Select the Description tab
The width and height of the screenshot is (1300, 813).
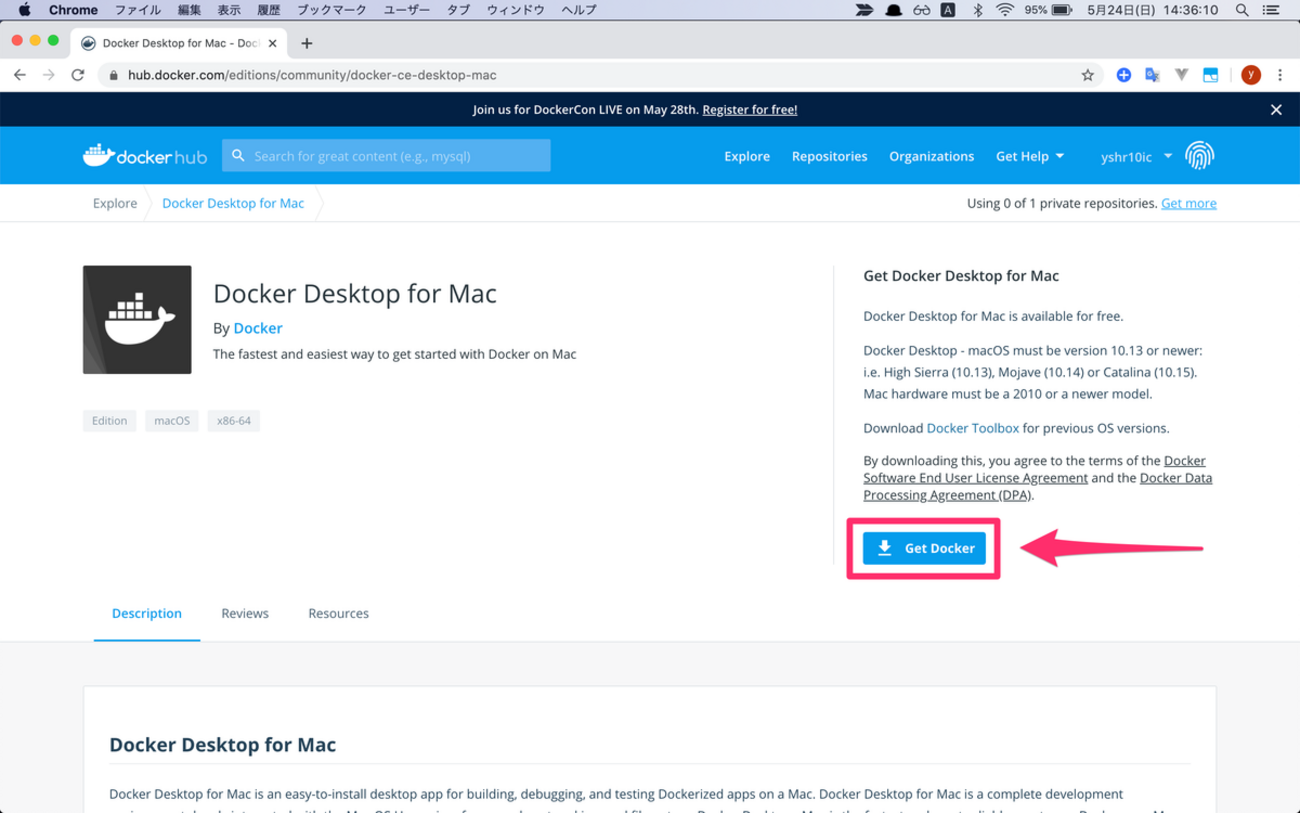tap(147, 613)
